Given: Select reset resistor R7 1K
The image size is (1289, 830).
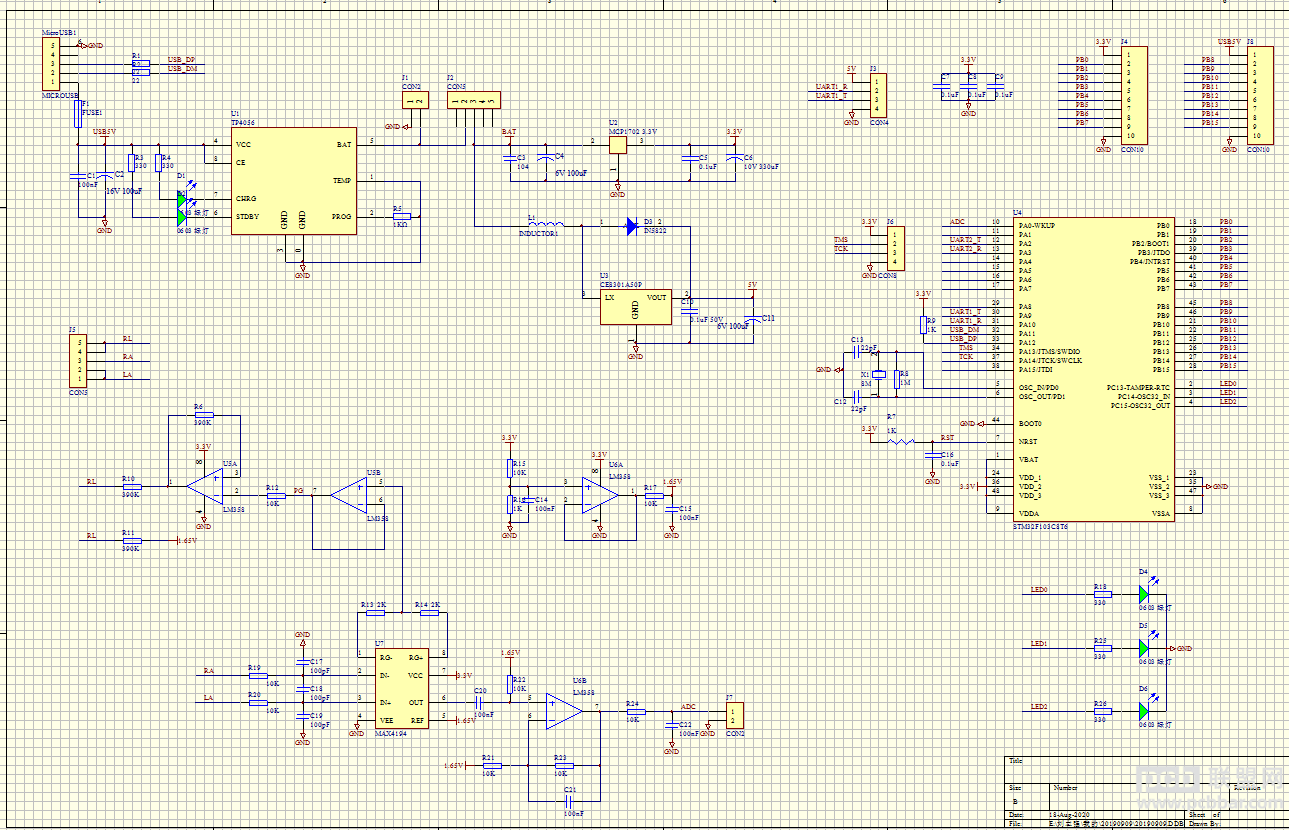Looking at the screenshot, I should [899, 440].
